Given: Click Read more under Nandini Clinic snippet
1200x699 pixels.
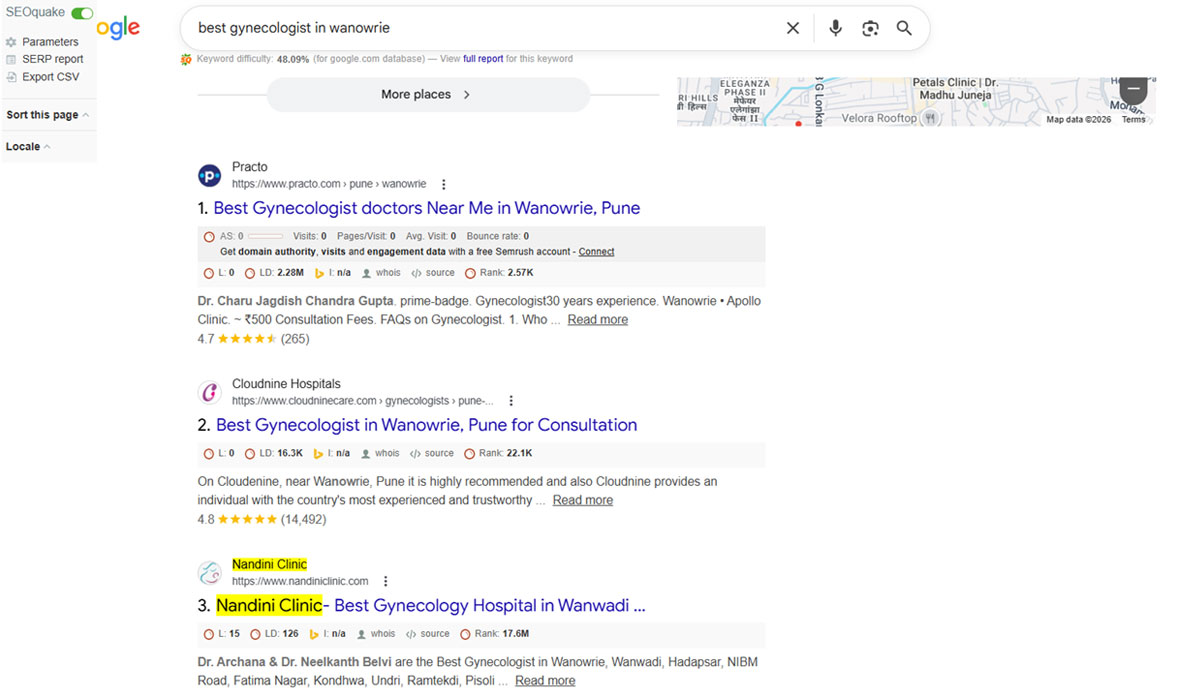Looking at the screenshot, I should [x=545, y=681].
